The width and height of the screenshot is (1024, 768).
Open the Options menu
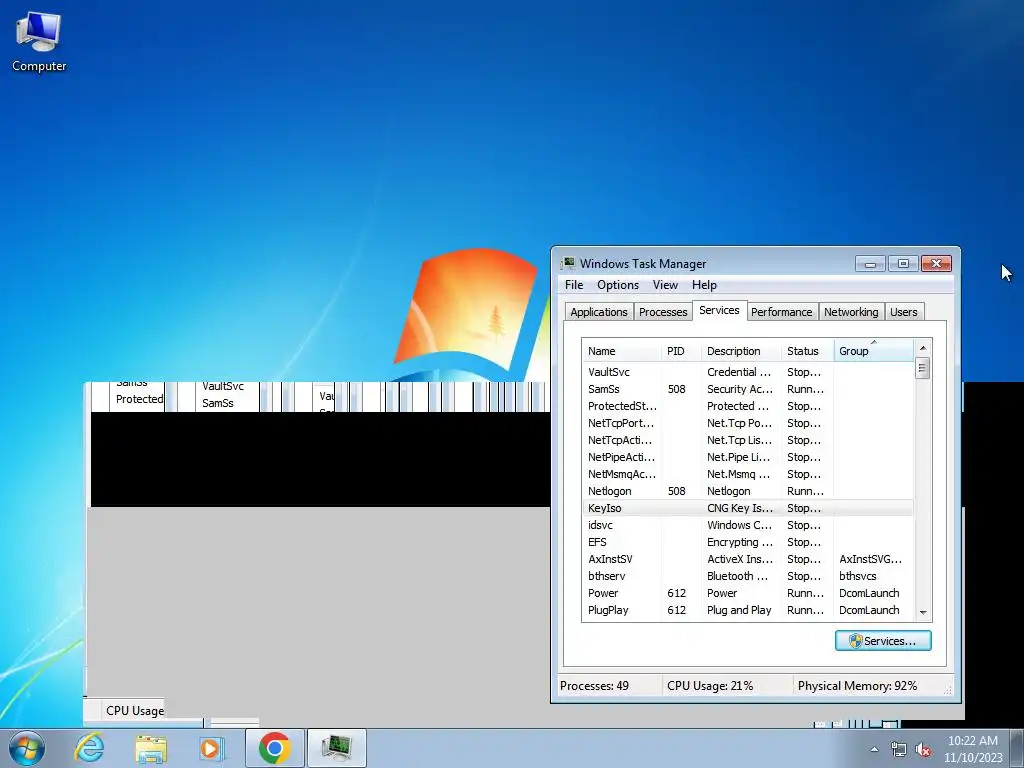pos(618,285)
